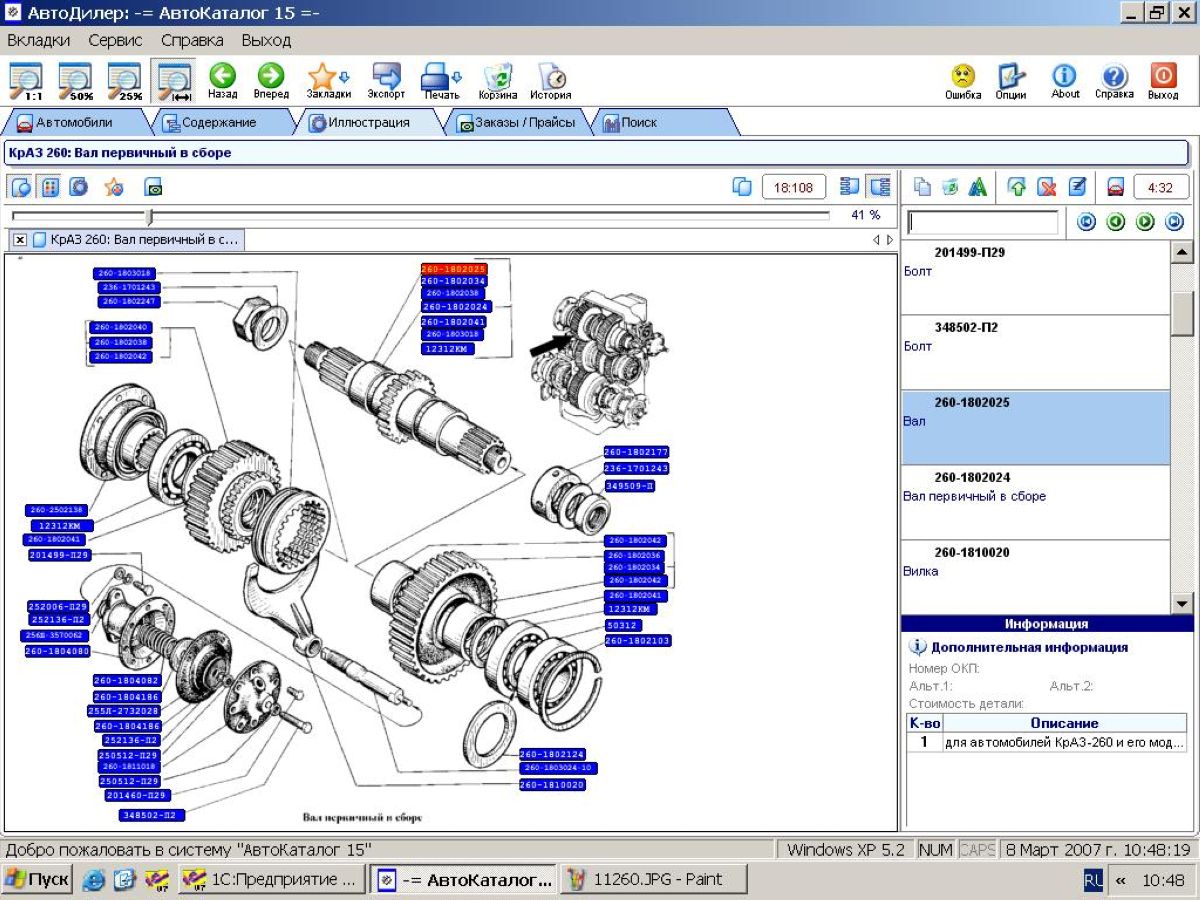Open the История history icon
This screenshot has width=1200, height=900.
tap(551, 81)
